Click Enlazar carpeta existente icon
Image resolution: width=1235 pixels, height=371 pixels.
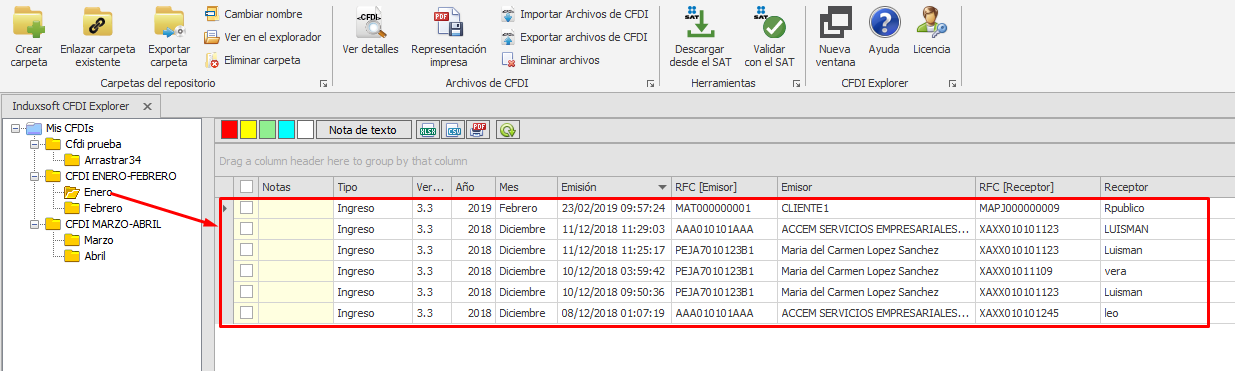click(97, 21)
